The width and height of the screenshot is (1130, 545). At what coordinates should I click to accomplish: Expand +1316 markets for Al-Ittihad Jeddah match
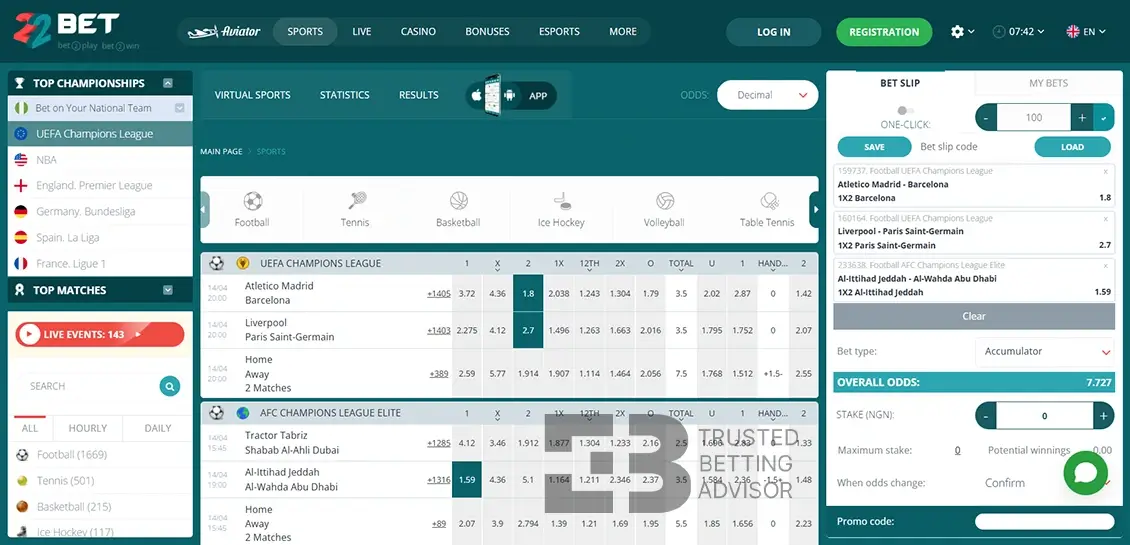pyautogui.click(x=439, y=480)
